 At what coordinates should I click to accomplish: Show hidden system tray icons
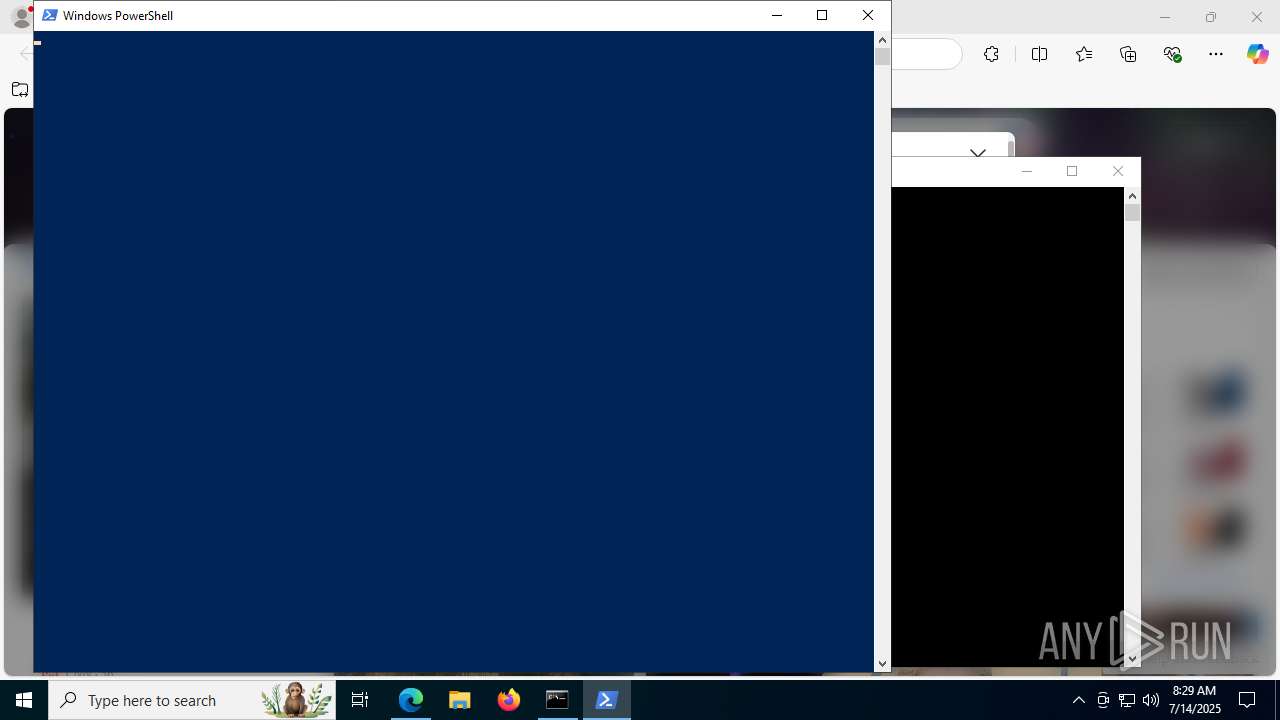1078,700
